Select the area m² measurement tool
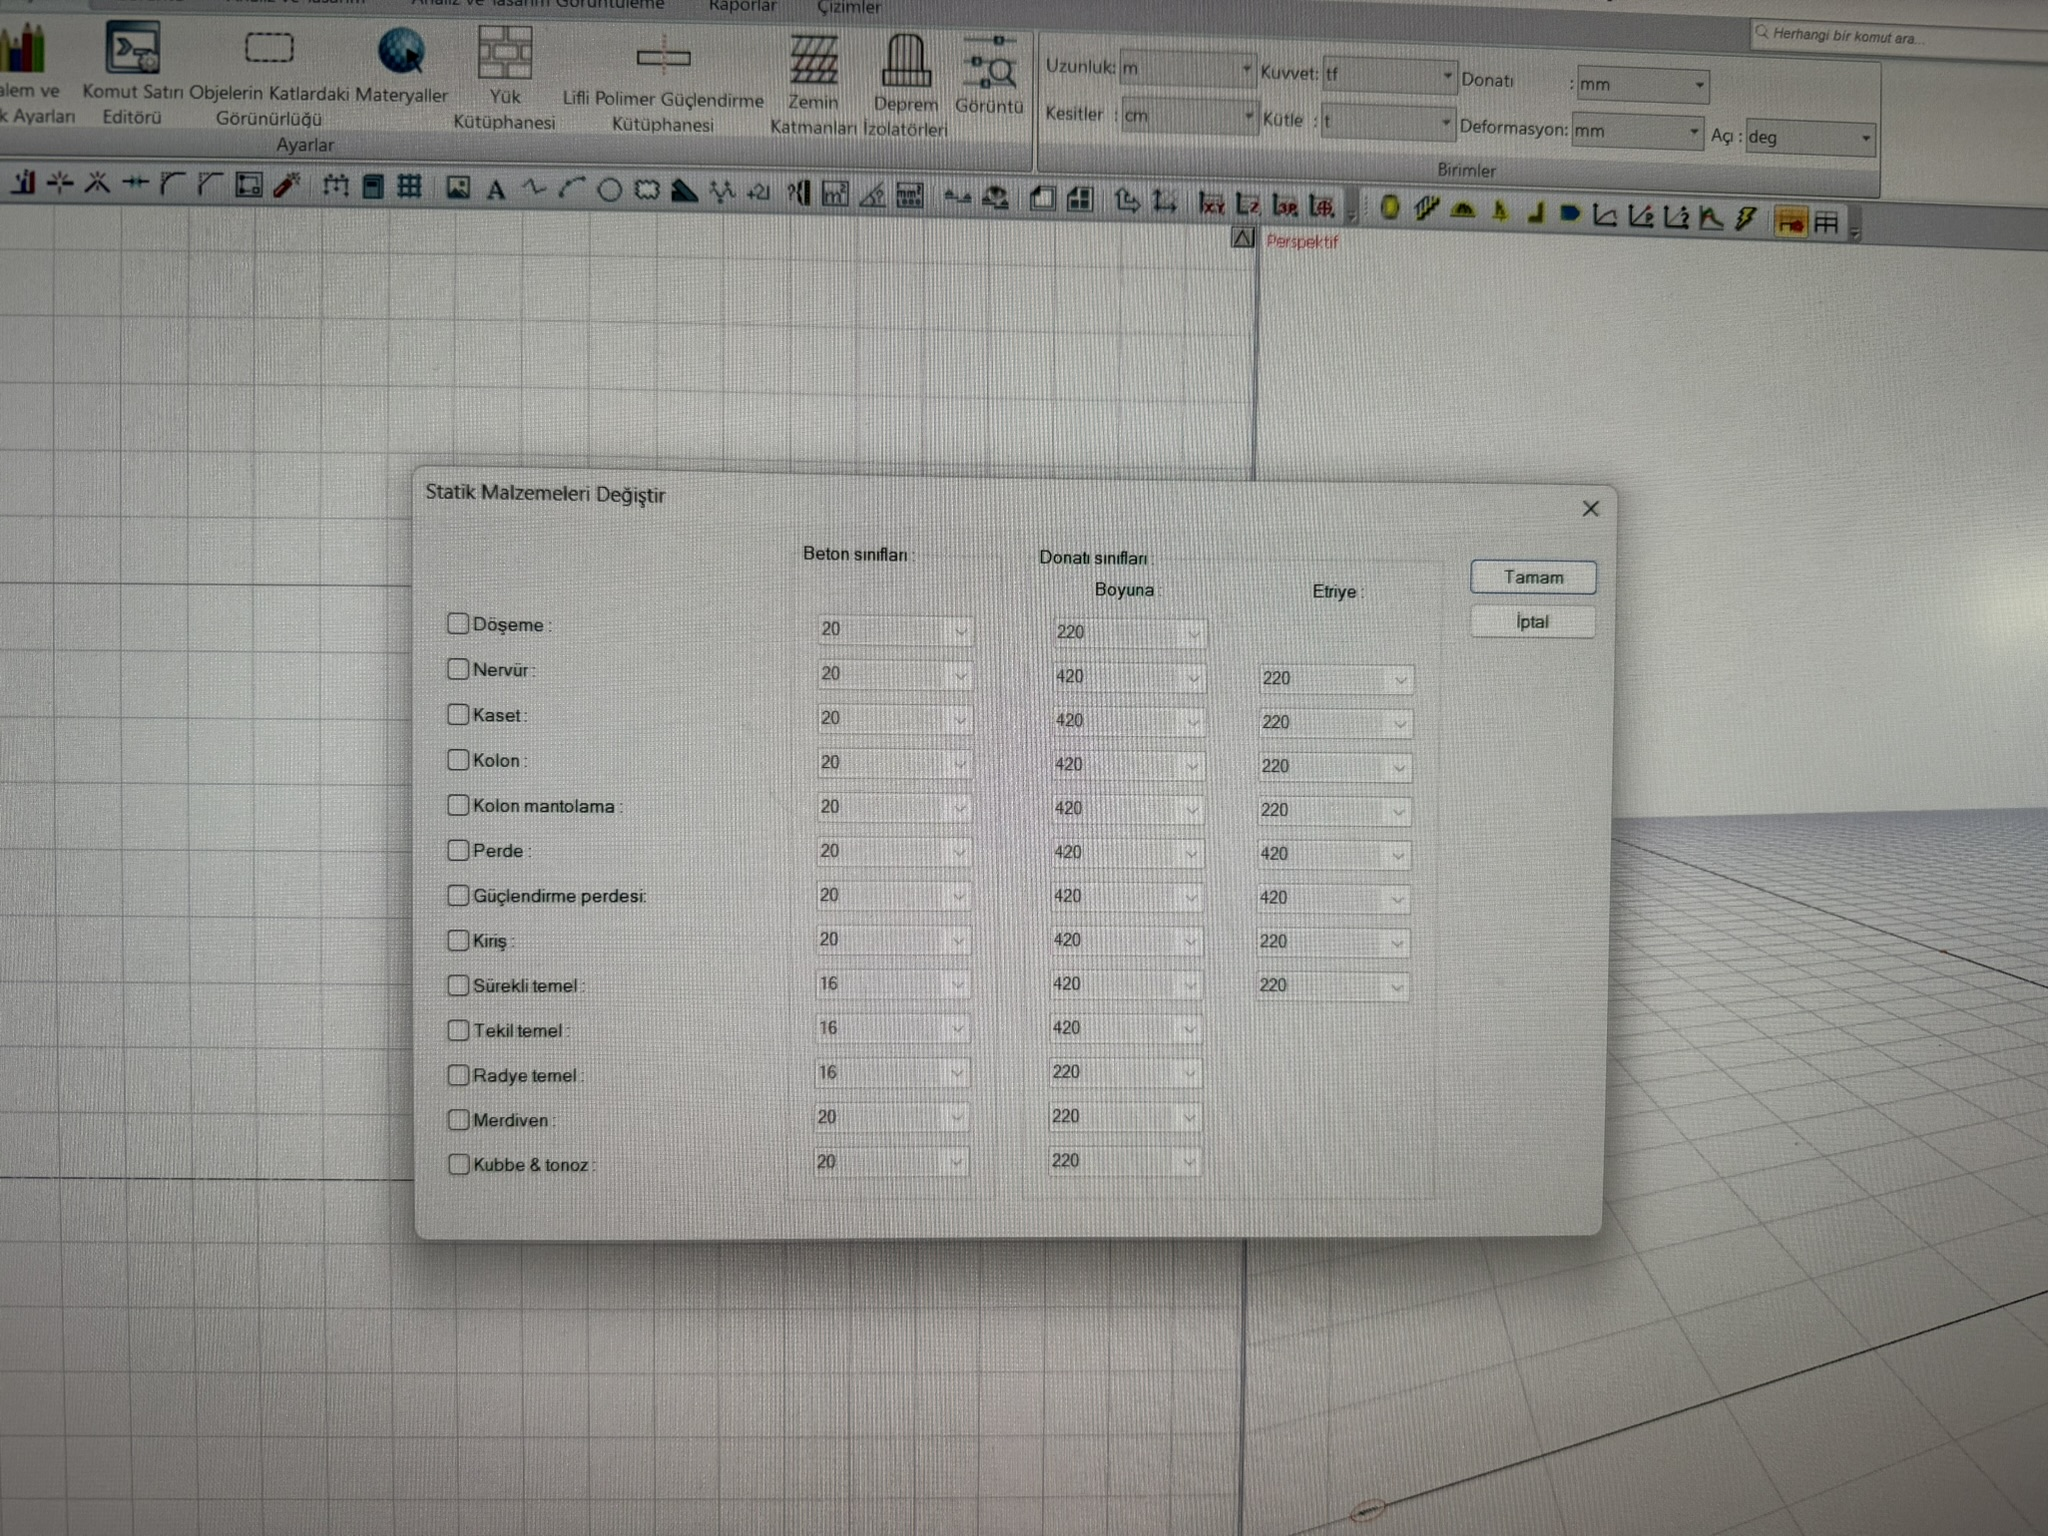 click(834, 194)
